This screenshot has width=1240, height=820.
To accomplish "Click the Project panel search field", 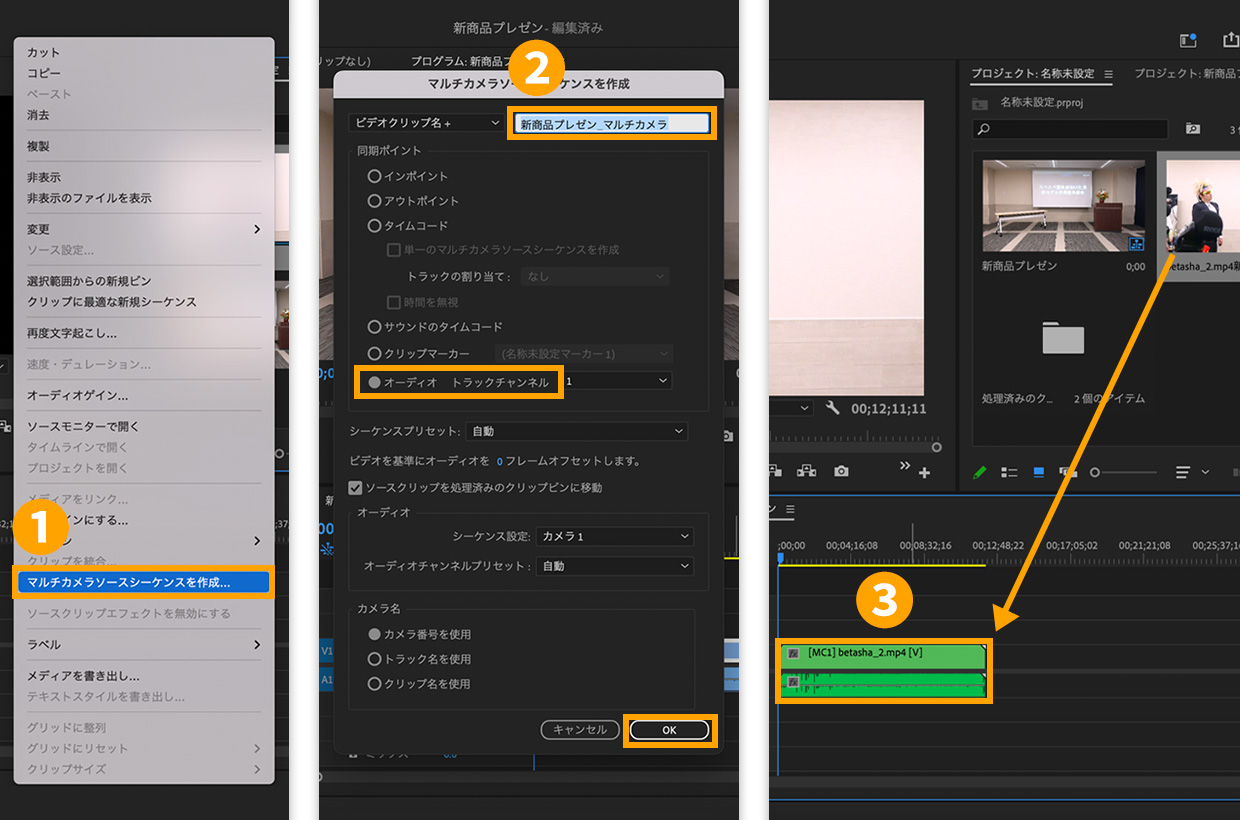I will click(1070, 129).
